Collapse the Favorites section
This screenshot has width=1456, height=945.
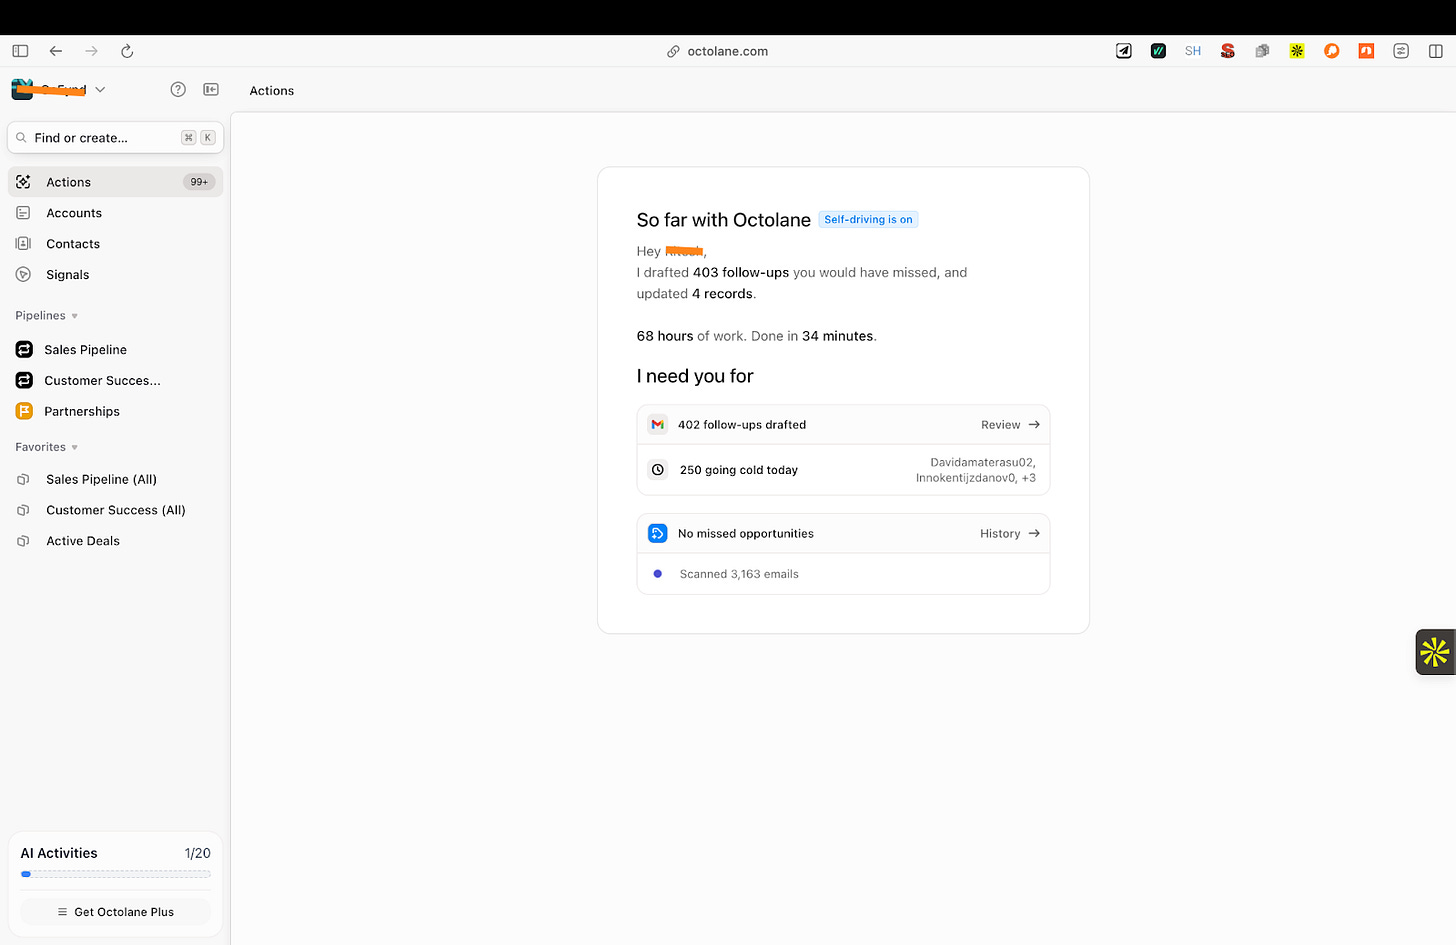46,447
